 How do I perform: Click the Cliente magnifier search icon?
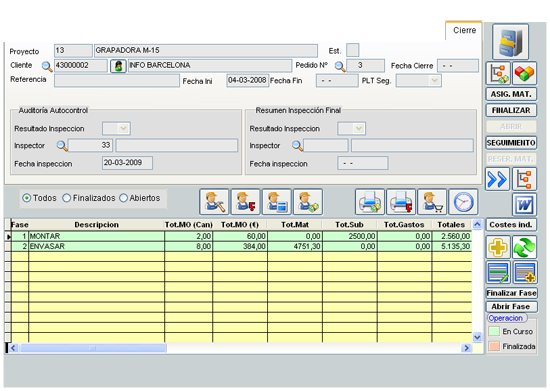47,66
